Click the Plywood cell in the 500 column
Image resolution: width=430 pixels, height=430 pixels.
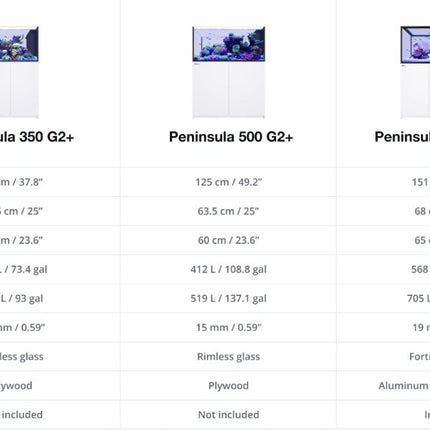[228, 386]
